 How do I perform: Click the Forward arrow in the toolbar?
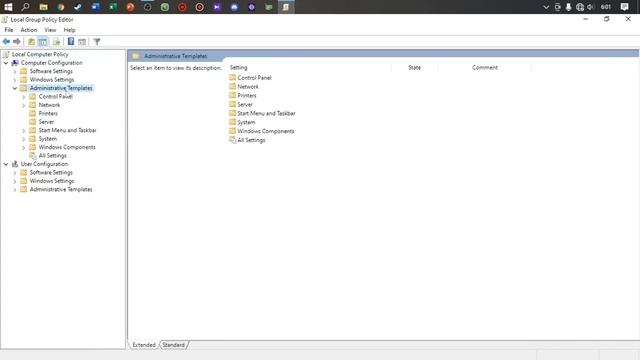[17, 42]
